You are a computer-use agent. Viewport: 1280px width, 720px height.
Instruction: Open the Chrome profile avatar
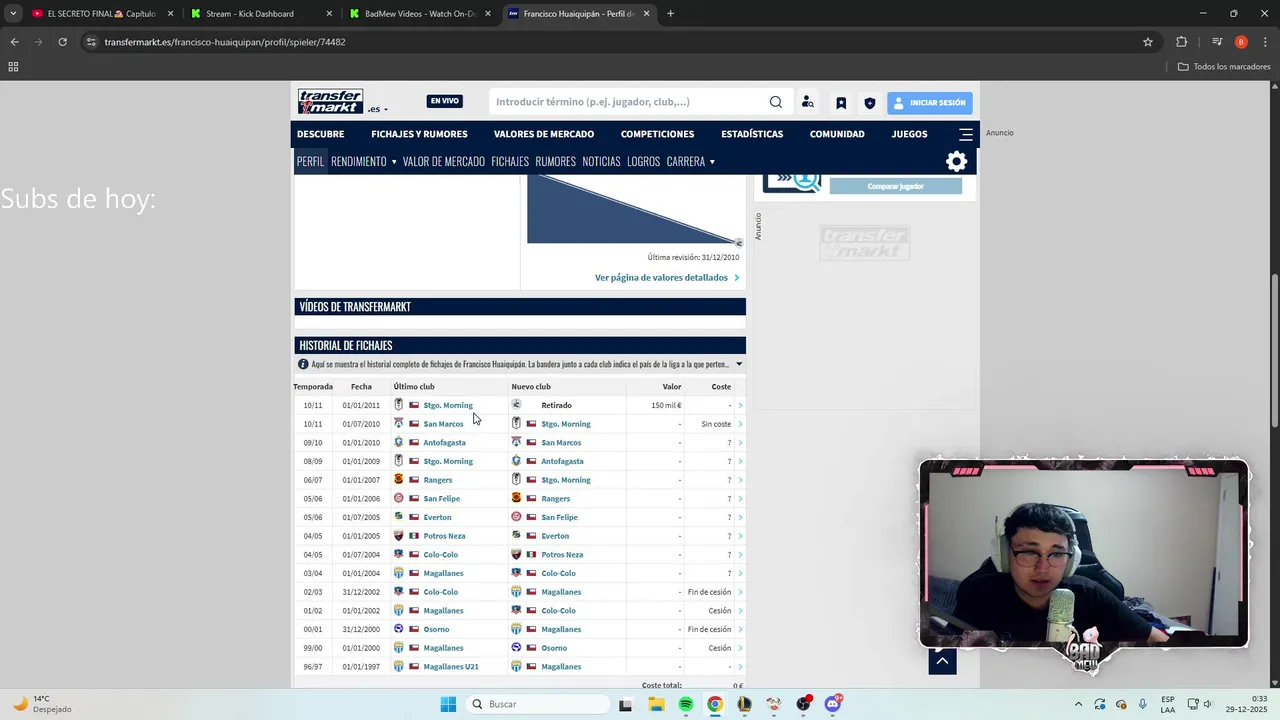pos(1241,42)
